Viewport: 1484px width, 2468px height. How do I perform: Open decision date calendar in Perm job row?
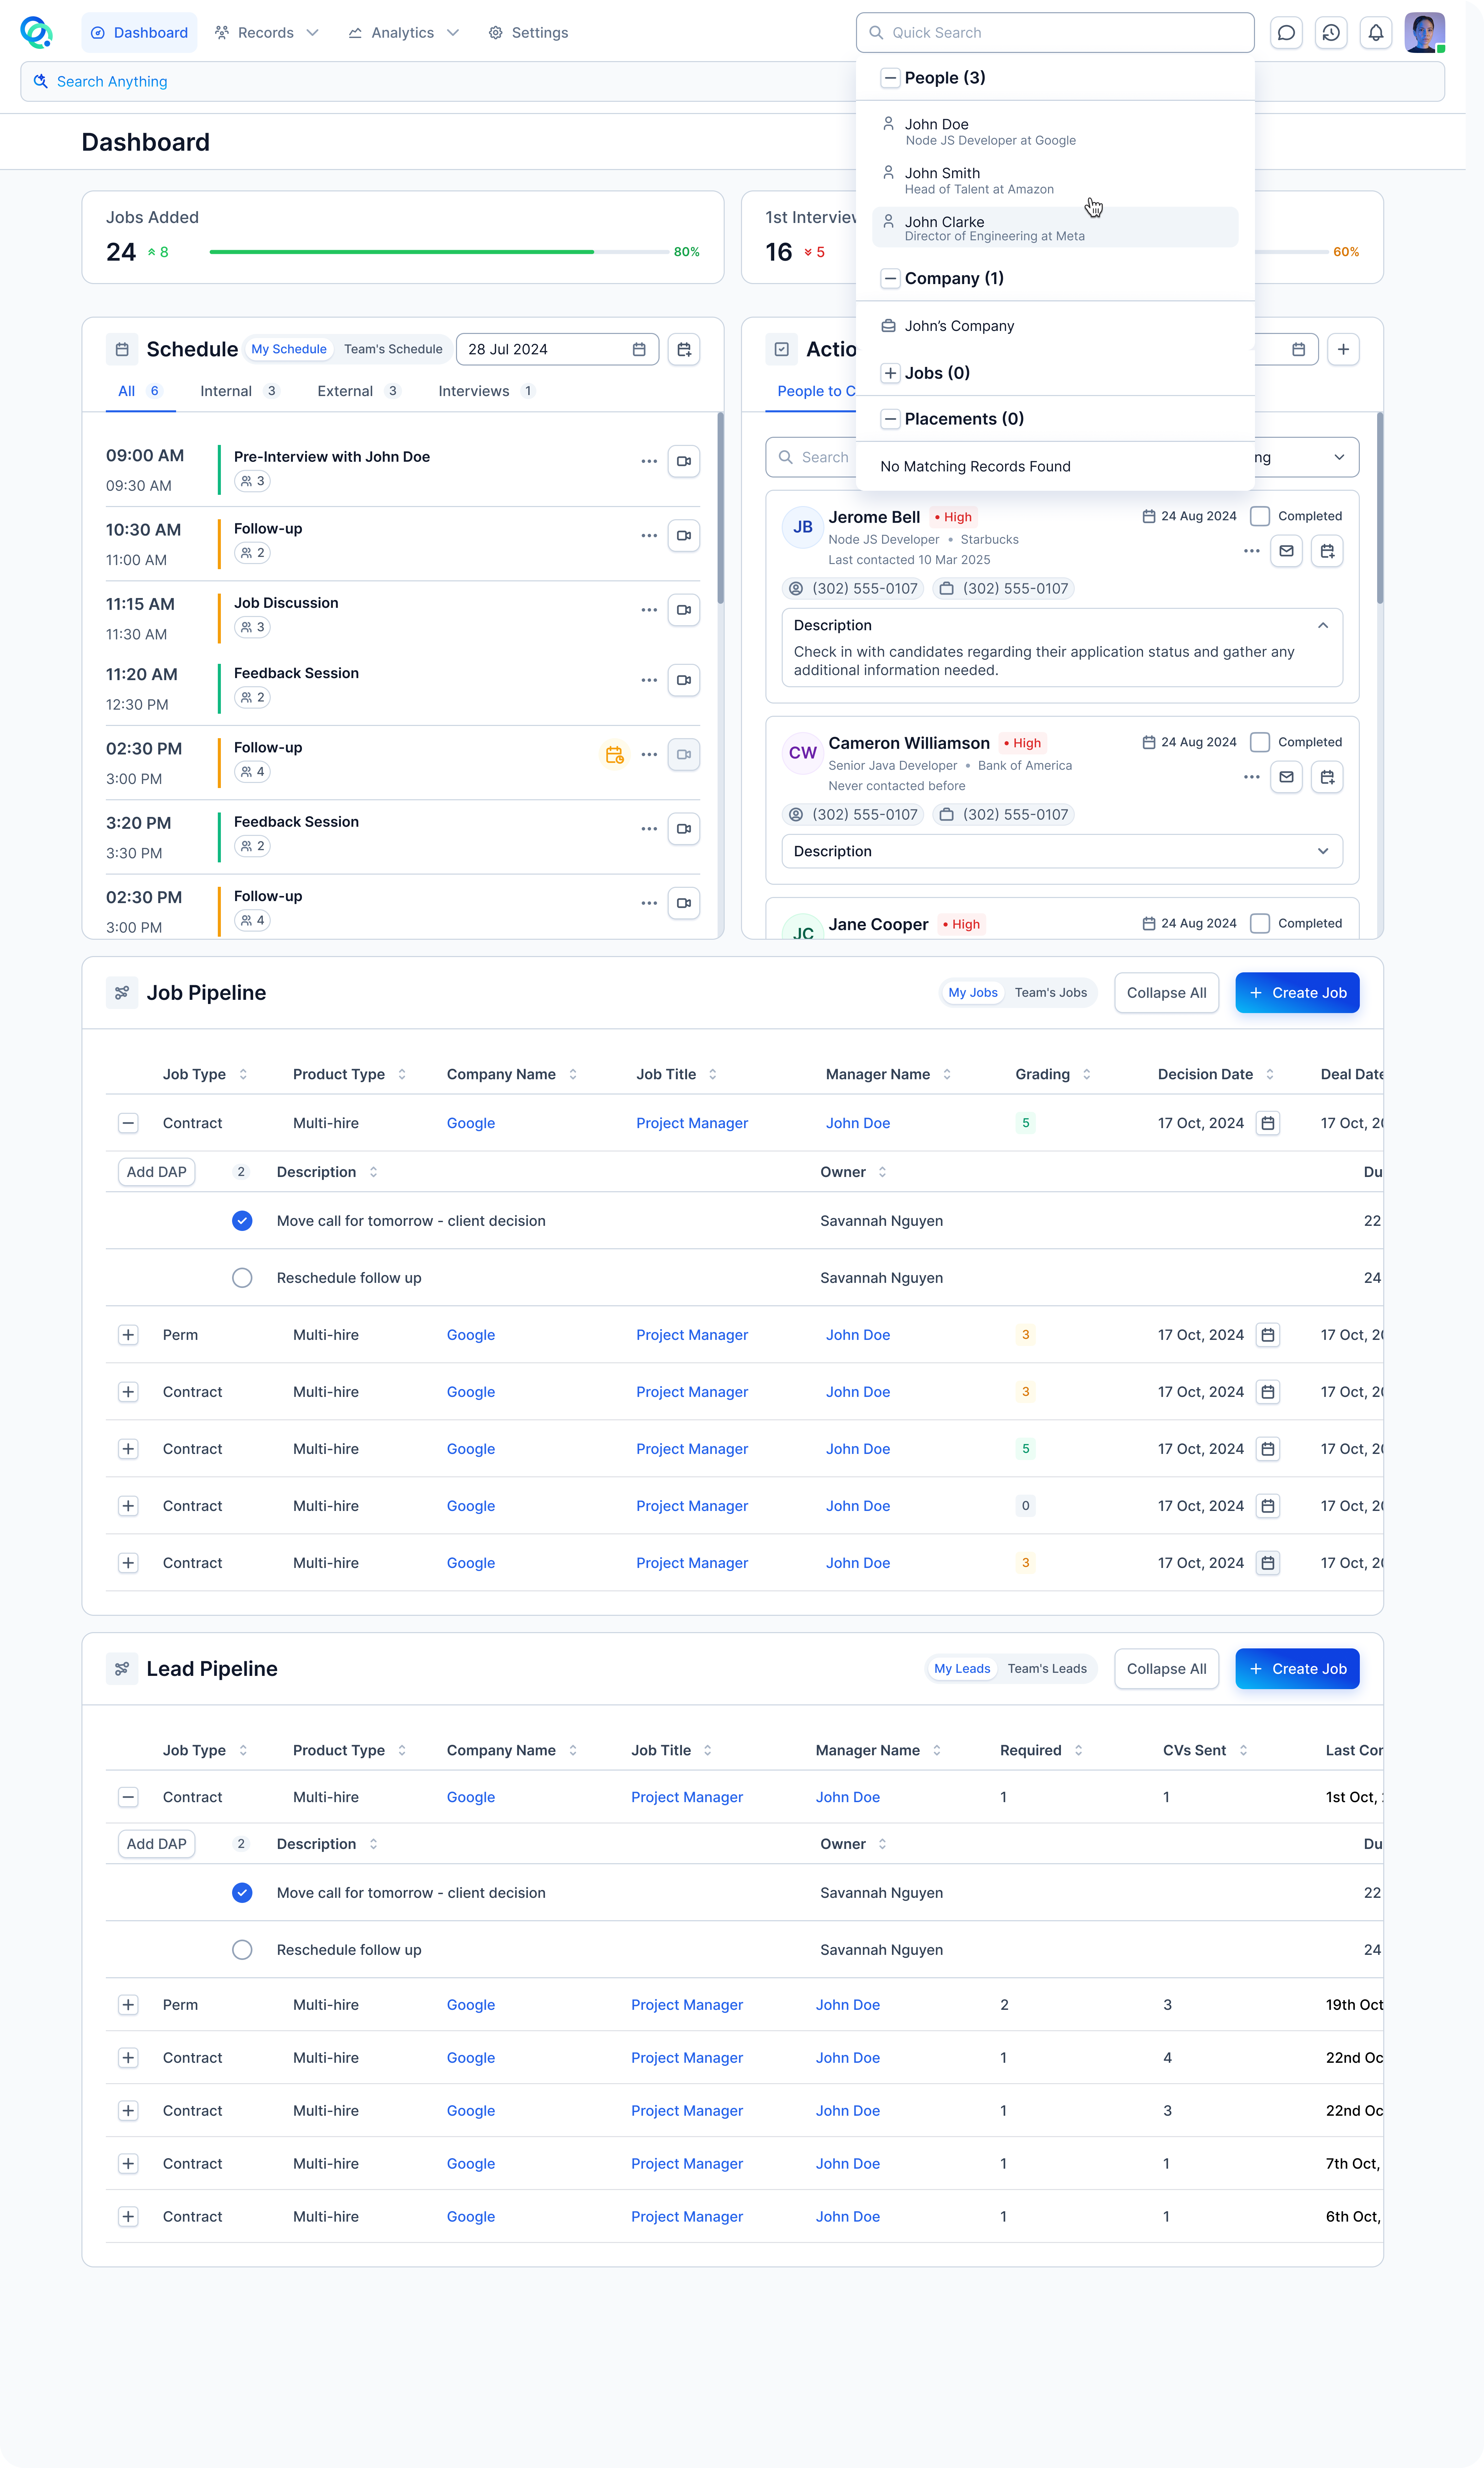click(1268, 1335)
